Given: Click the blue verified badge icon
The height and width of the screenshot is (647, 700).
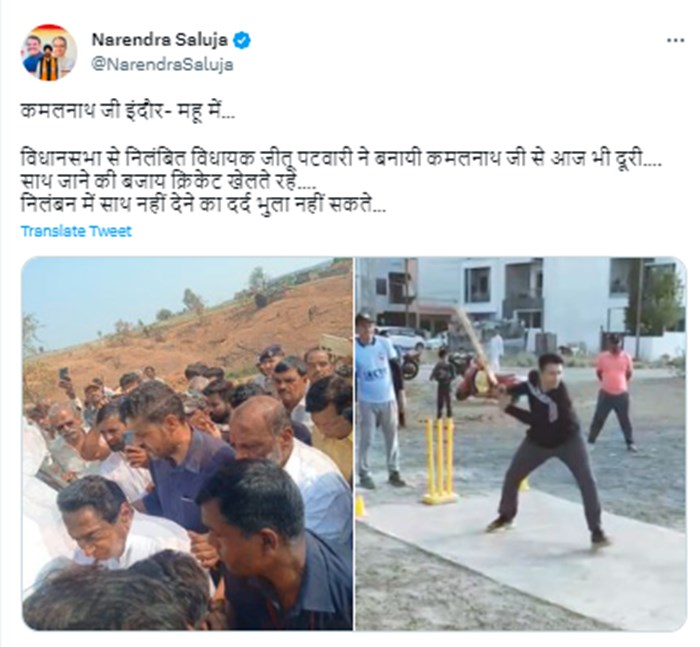Looking at the screenshot, I should point(242,41).
